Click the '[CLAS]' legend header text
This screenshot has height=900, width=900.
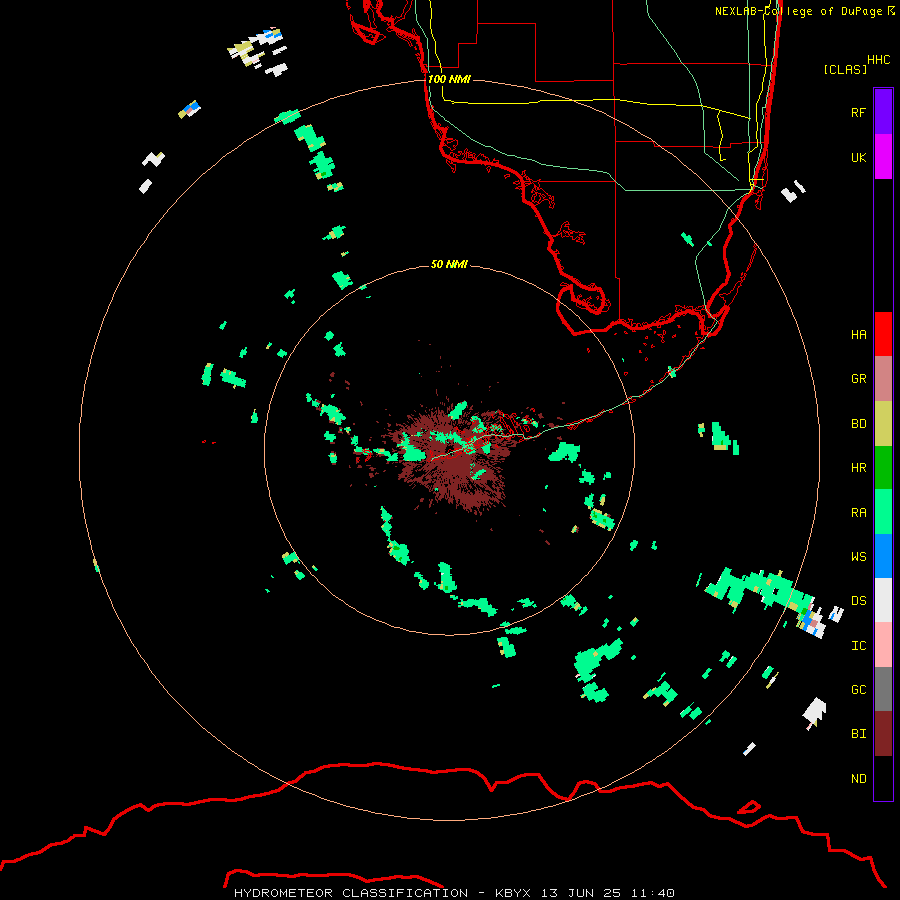coord(845,69)
